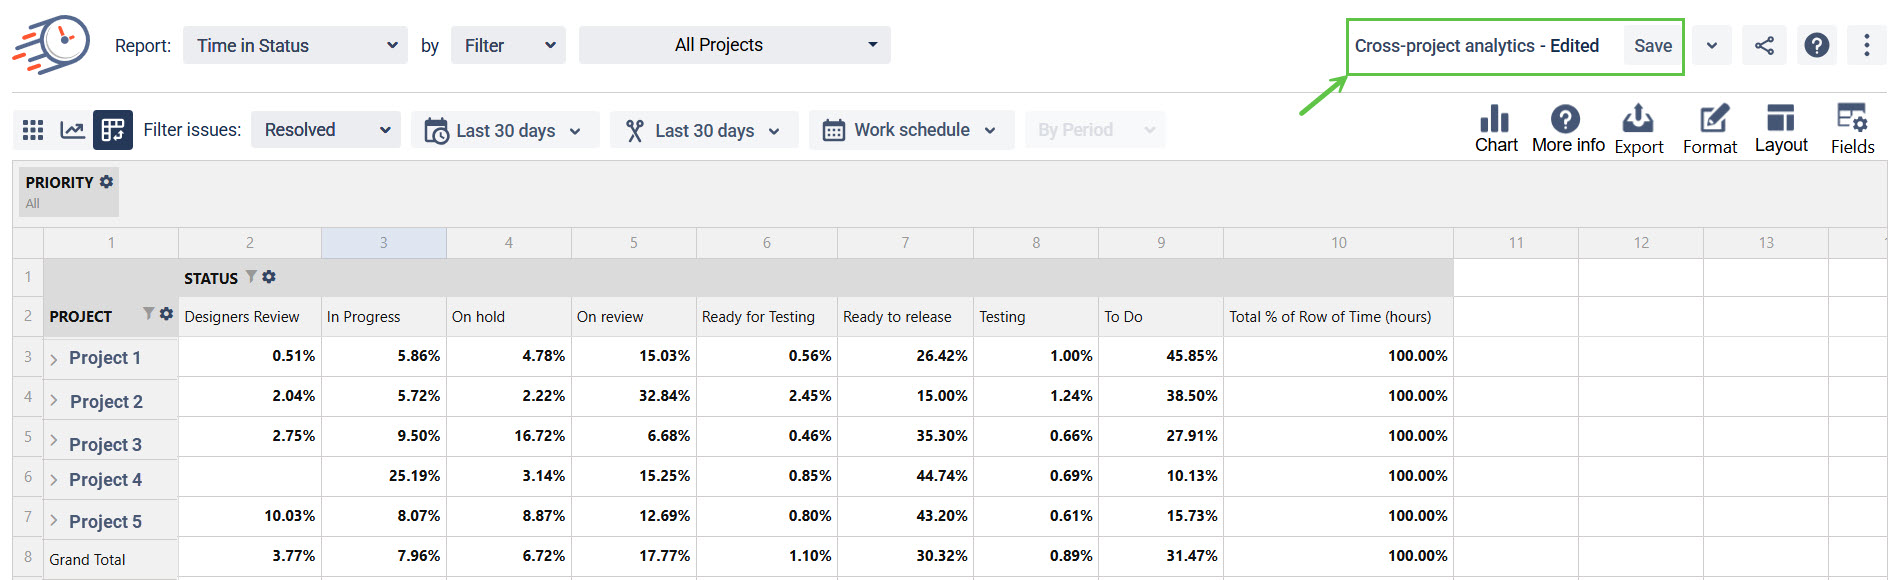This screenshot has width=1899, height=580.
Task: Expand the Project 4 row
Action: [x=54, y=479]
